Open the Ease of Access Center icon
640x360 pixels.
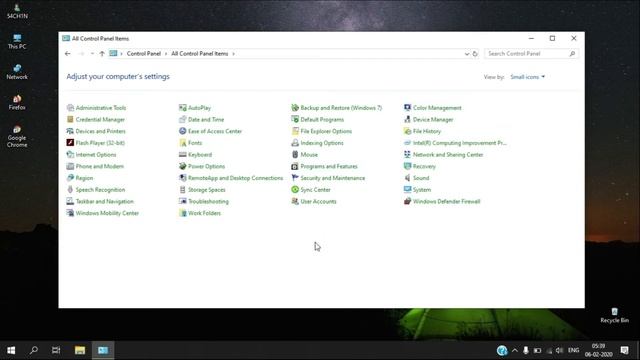[182, 131]
